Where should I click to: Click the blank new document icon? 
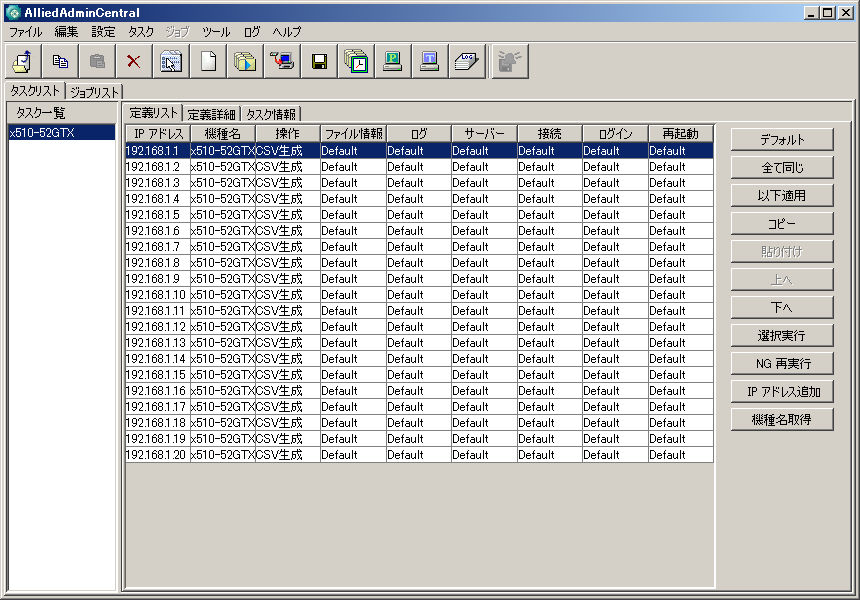coord(208,61)
